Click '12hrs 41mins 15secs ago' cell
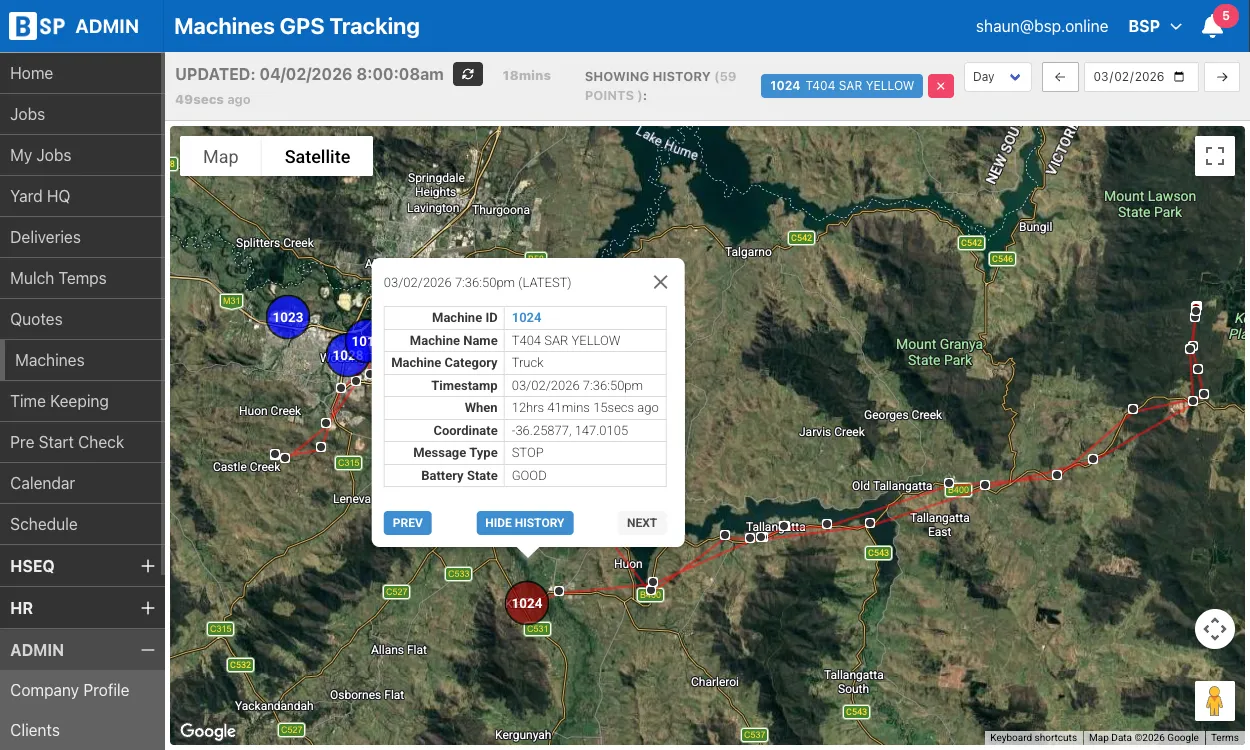Image resolution: width=1250 pixels, height=750 pixels. click(585, 408)
